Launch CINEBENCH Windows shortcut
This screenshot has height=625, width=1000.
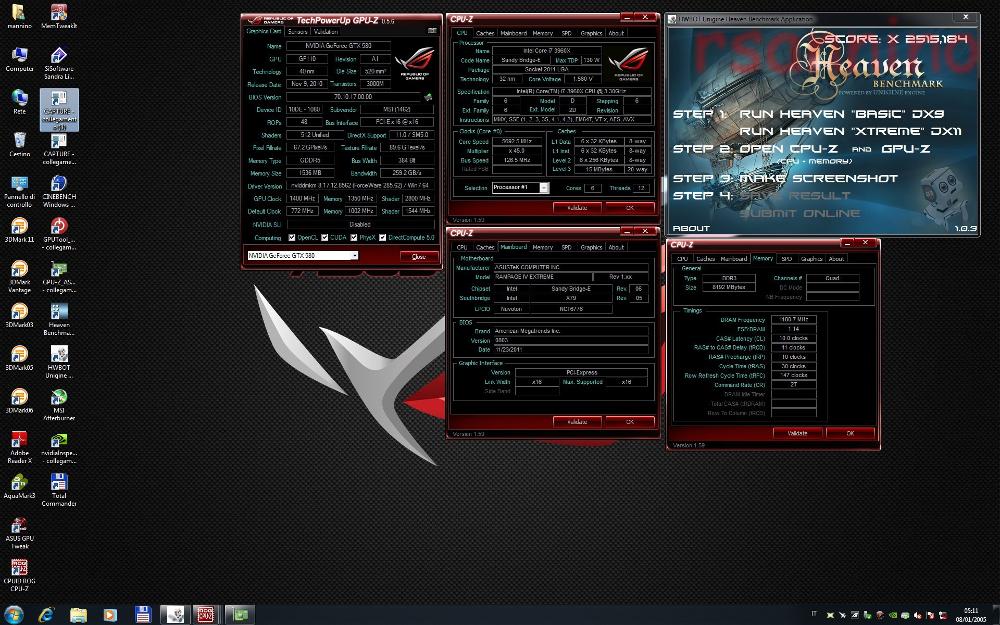click(59, 191)
